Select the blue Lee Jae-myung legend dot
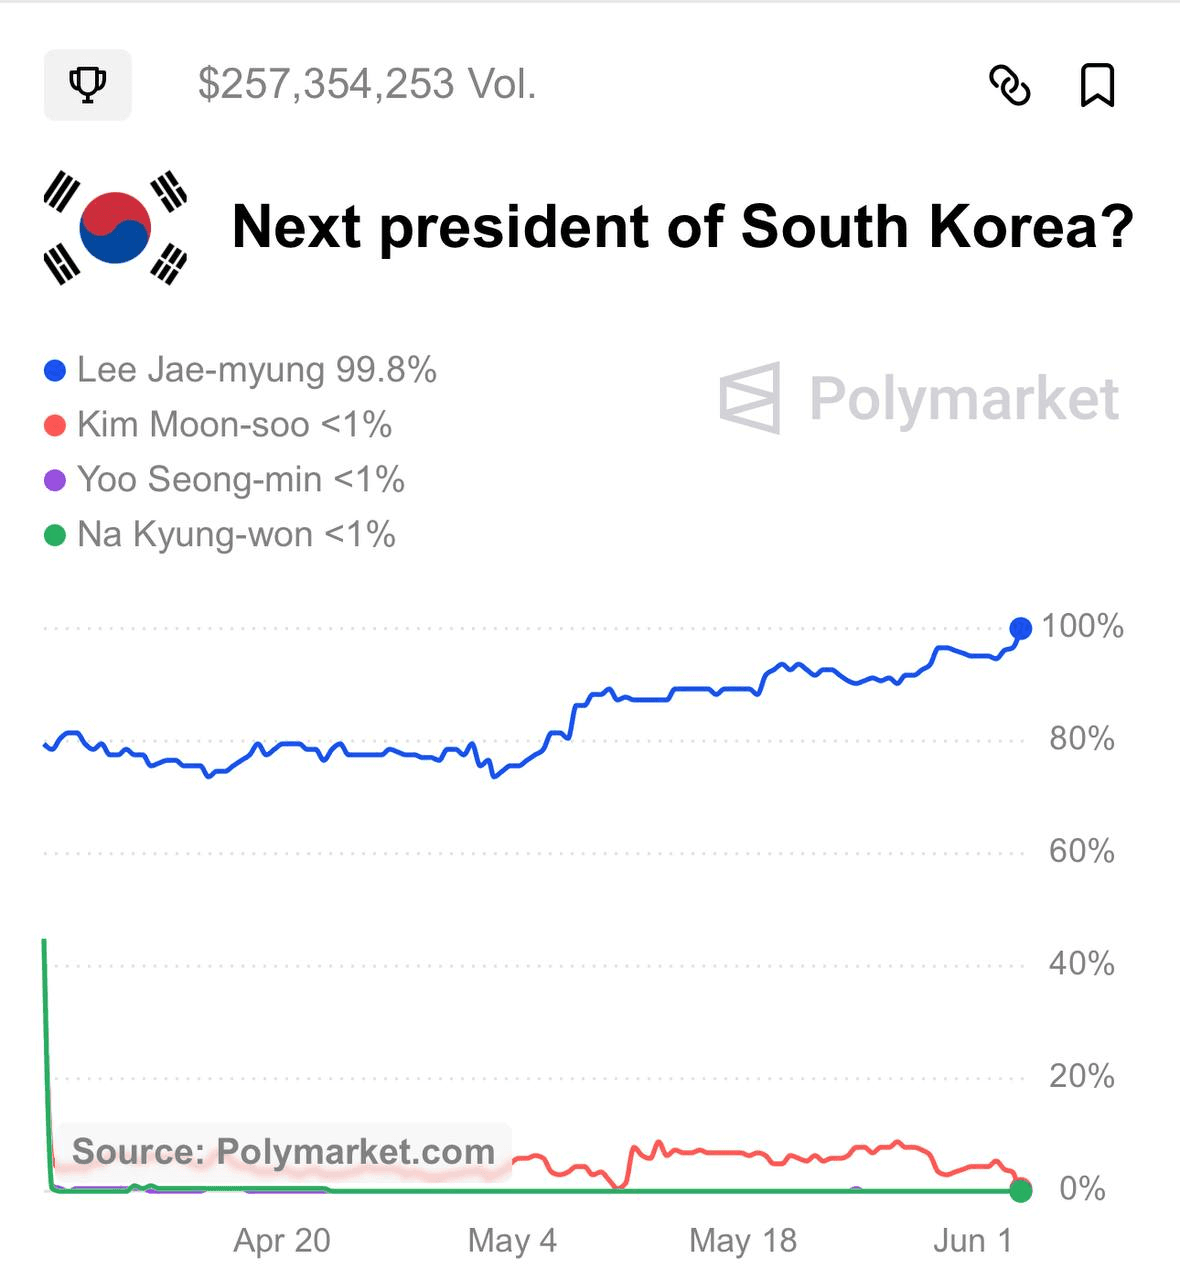The image size is (1180, 1280). pyautogui.click(x=55, y=371)
